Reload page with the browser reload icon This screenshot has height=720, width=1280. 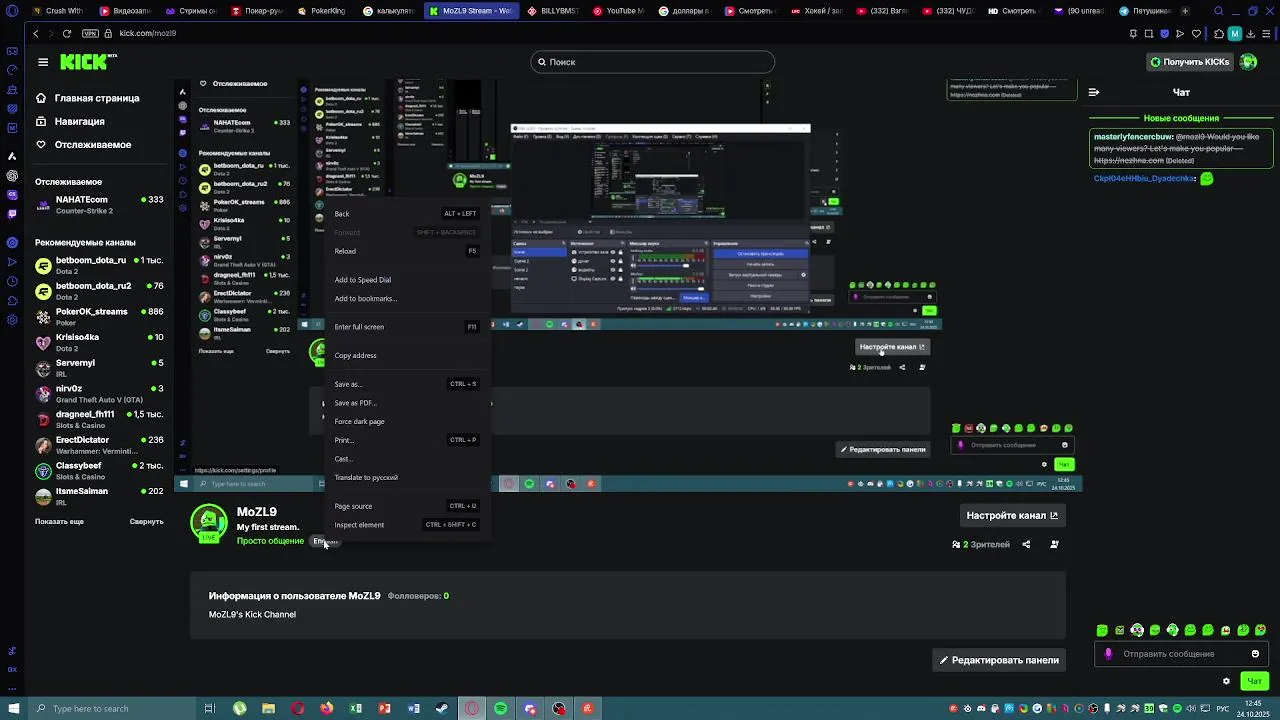(66, 33)
